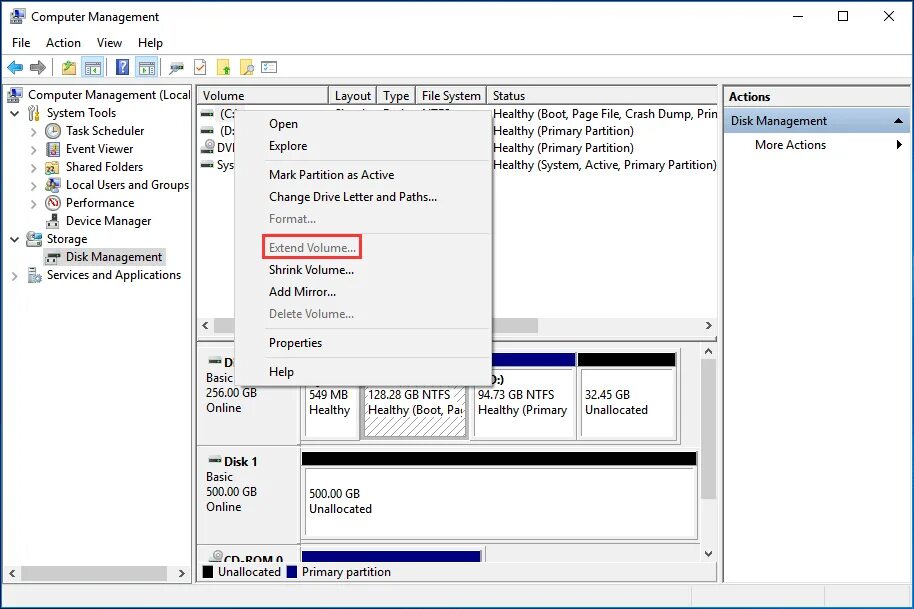The width and height of the screenshot is (914, 609).
Task: Expand the Event Viewer node
Action: click(33, 150)
